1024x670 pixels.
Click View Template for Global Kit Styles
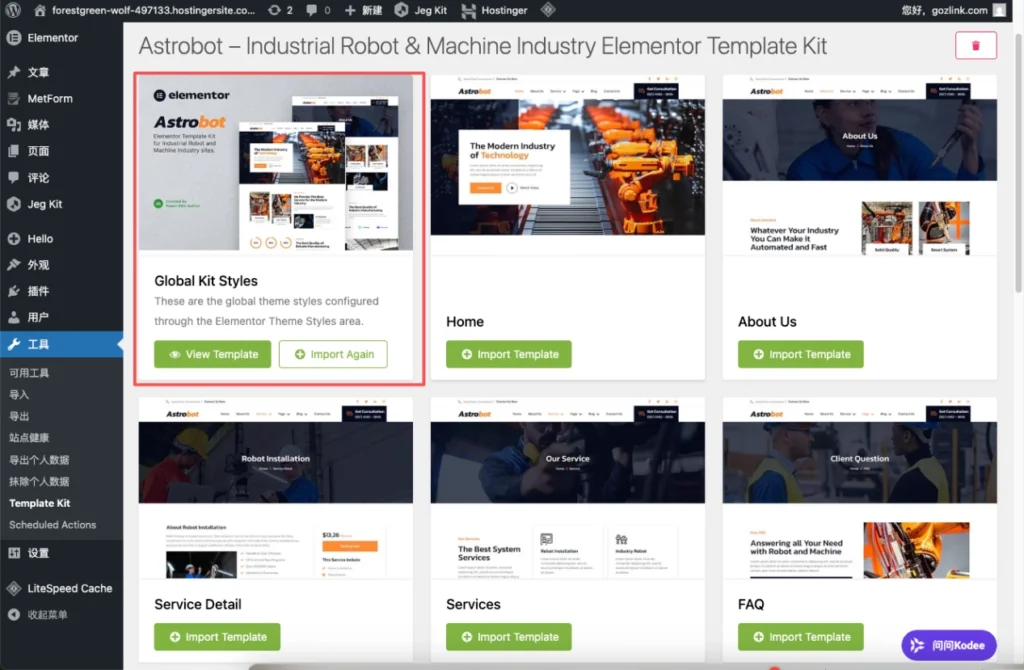point(212,355)
